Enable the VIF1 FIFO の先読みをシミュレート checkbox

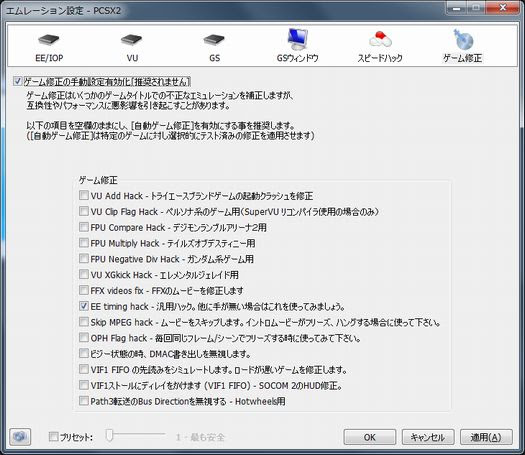[x=83, y=370]
